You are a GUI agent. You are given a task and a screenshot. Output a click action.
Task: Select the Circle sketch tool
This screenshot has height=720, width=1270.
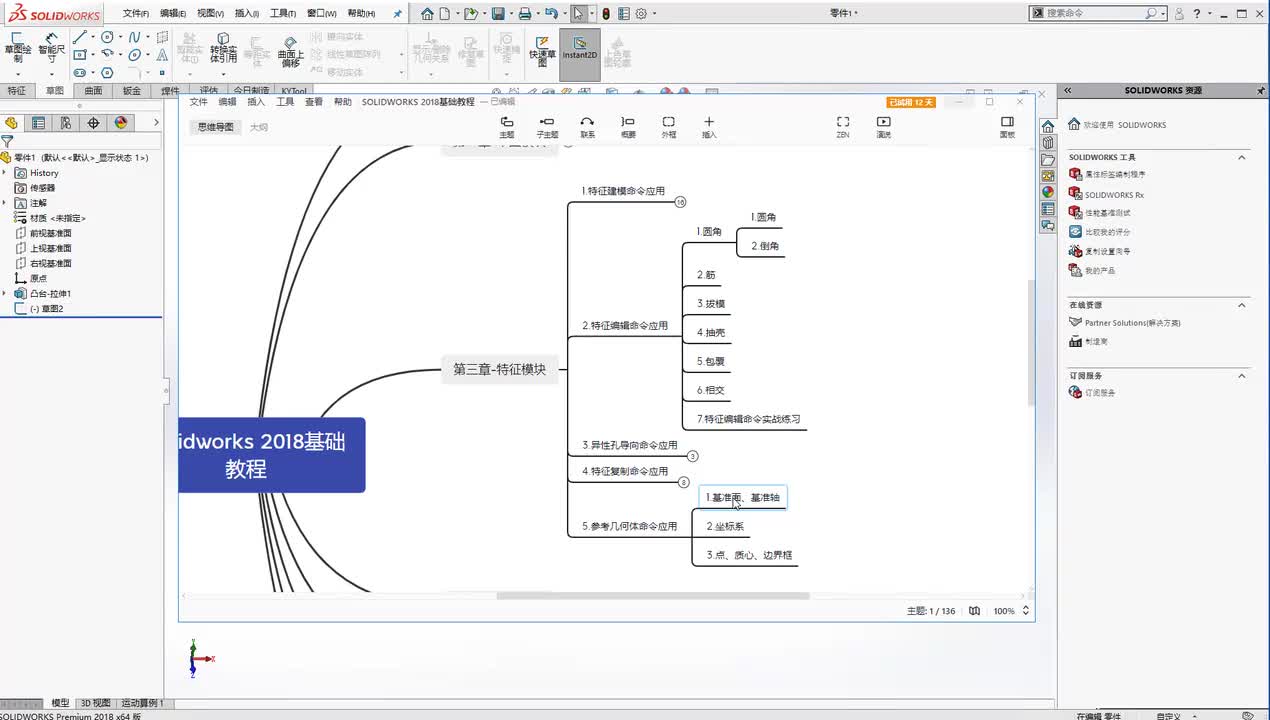(107, 38)
